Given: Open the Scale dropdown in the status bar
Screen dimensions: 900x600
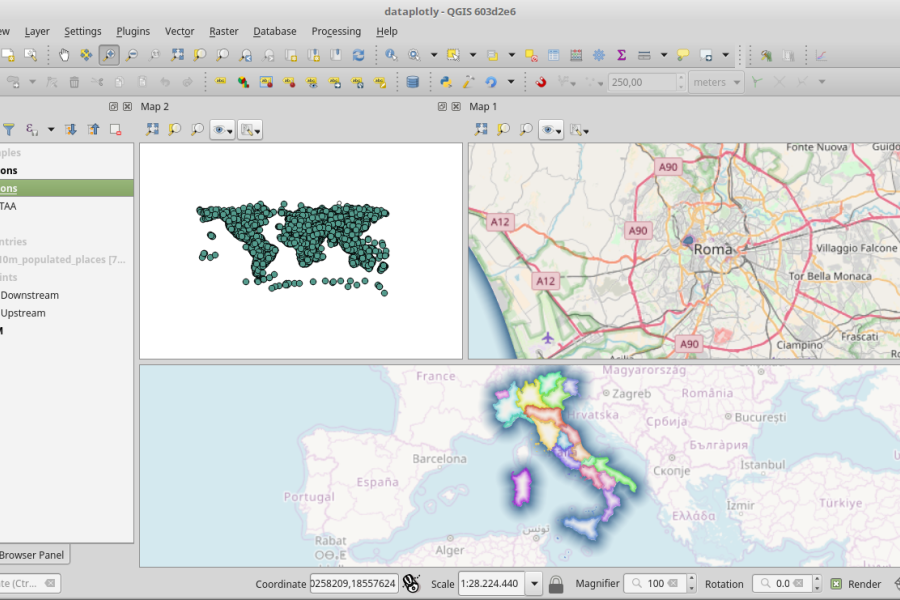Looking at the screenshot, I should 533,585.
